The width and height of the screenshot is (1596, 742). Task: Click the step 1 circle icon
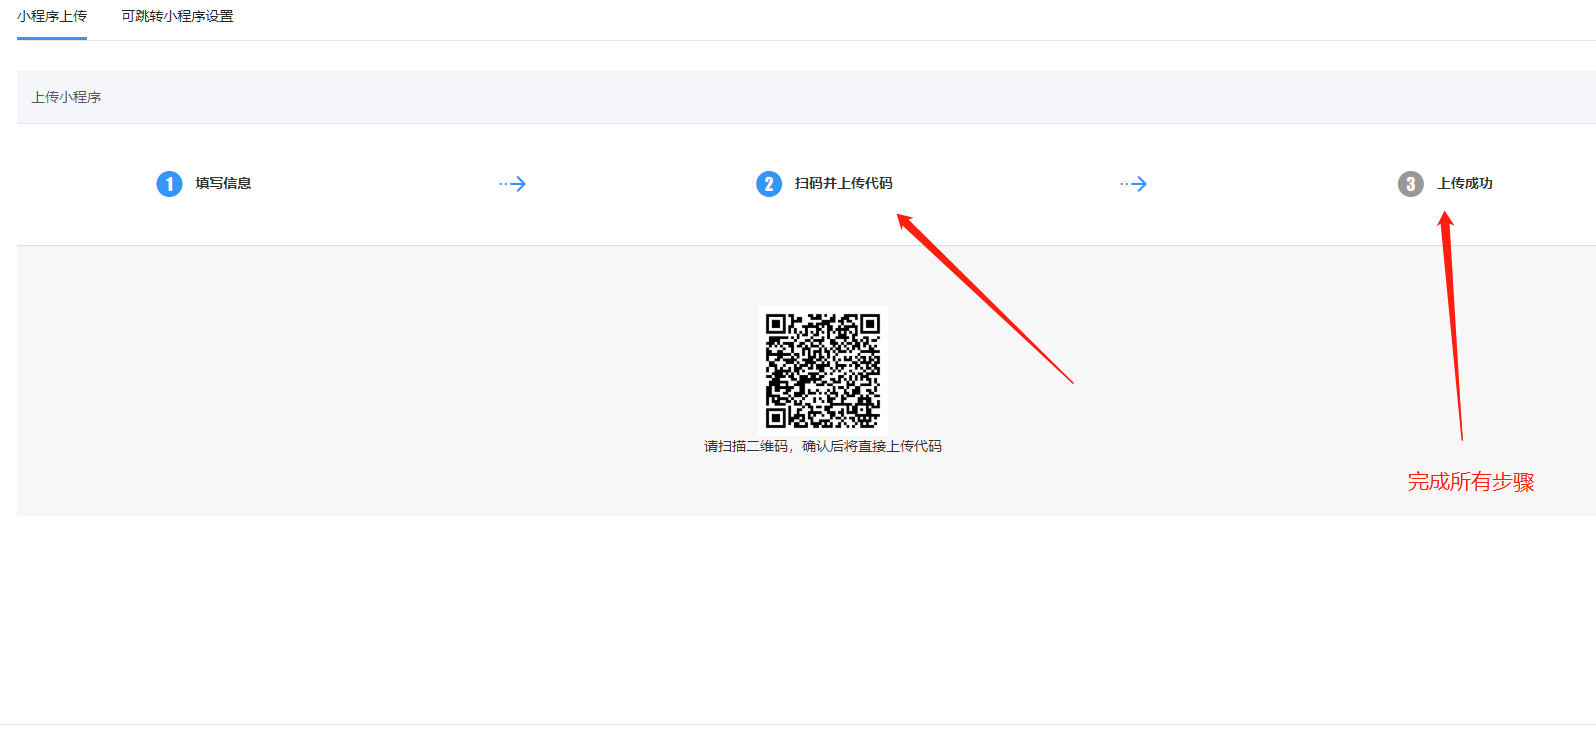(x=169, y=184)
